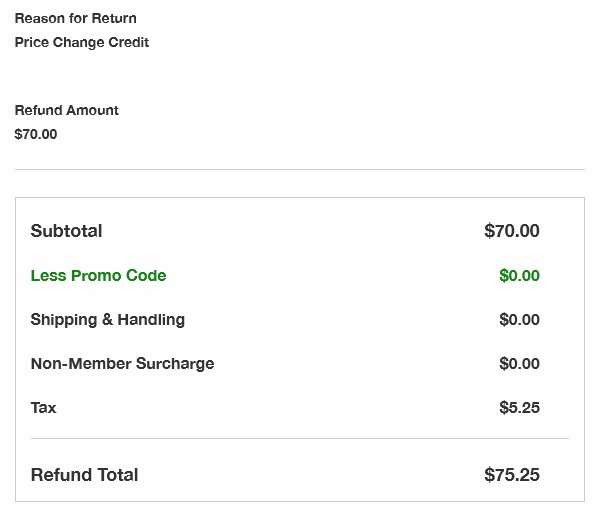600x526 pixels.
Task: Click the Non-Member Surcharge label
Action: tap(122, 364)
